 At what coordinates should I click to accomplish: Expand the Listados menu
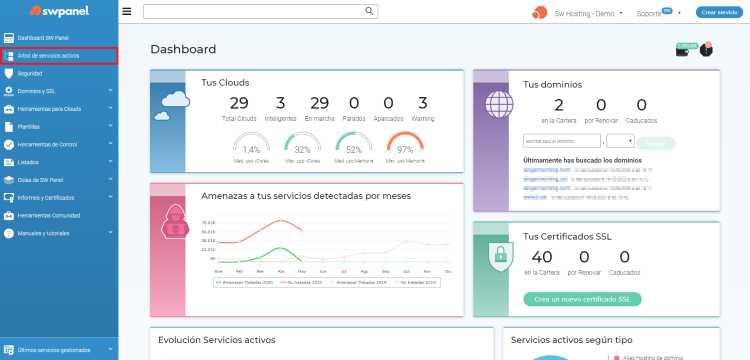[110, 161]
